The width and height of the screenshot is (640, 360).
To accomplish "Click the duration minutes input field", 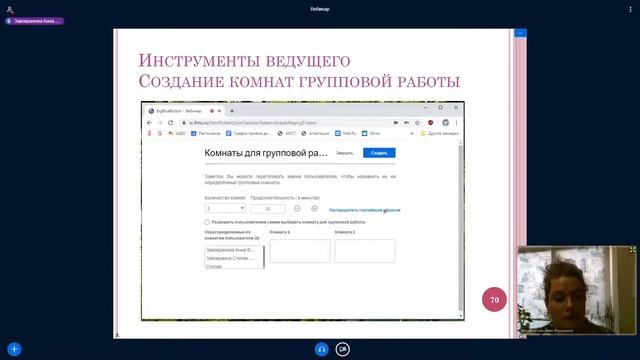I will [x=268, y=209].
